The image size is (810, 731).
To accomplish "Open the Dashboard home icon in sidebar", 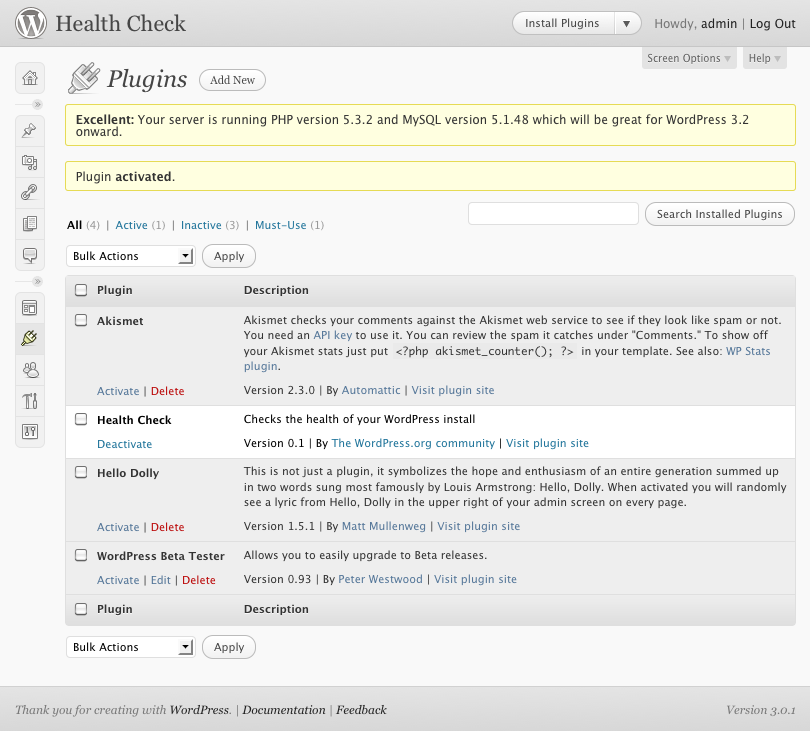I will pos(30,78).
